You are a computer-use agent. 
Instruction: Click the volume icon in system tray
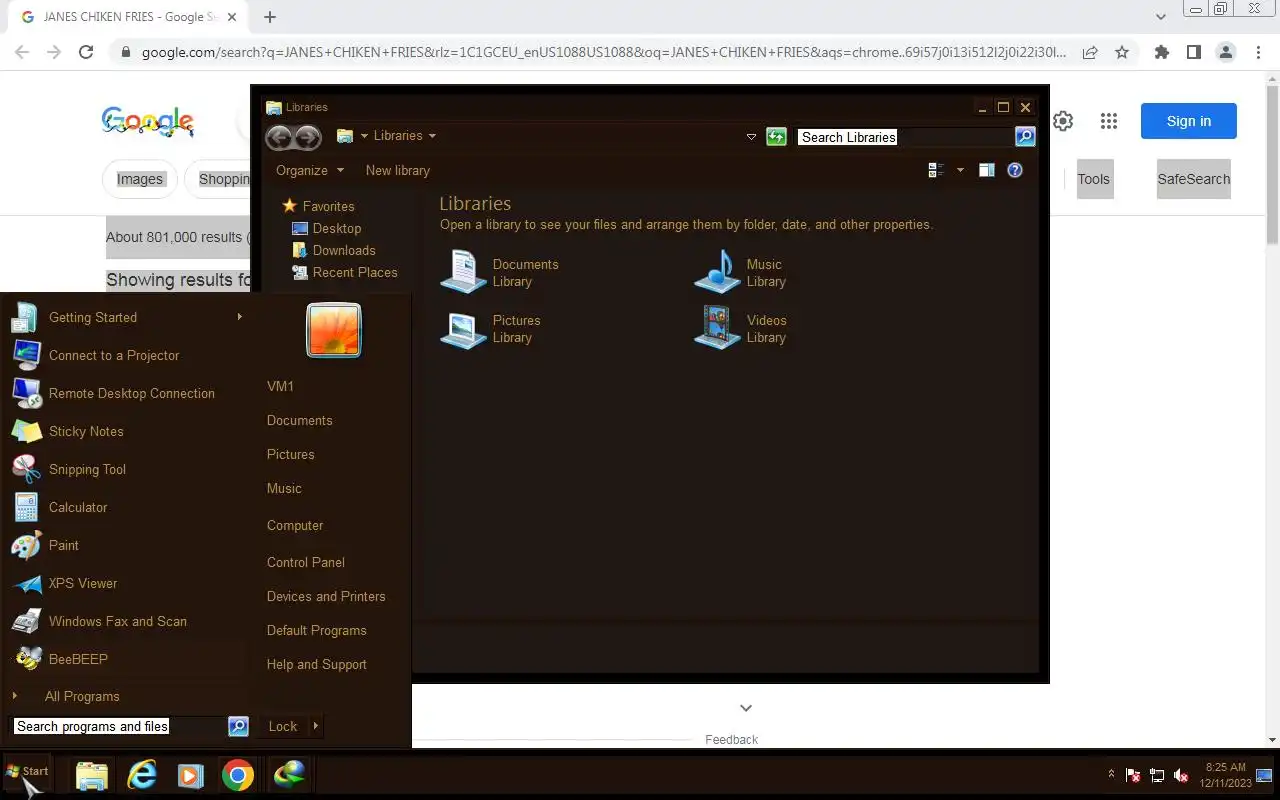(x=1181, y=775)
